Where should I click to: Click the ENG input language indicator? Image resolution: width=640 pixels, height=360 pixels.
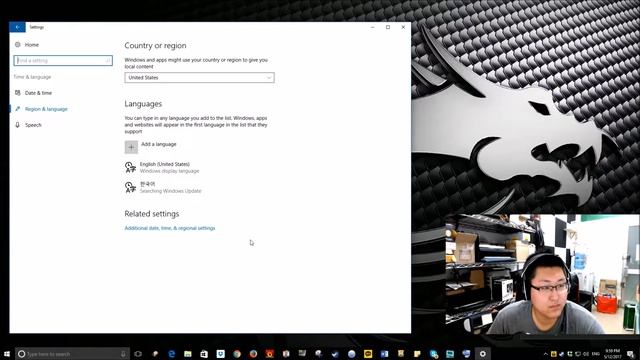[596, 354]
